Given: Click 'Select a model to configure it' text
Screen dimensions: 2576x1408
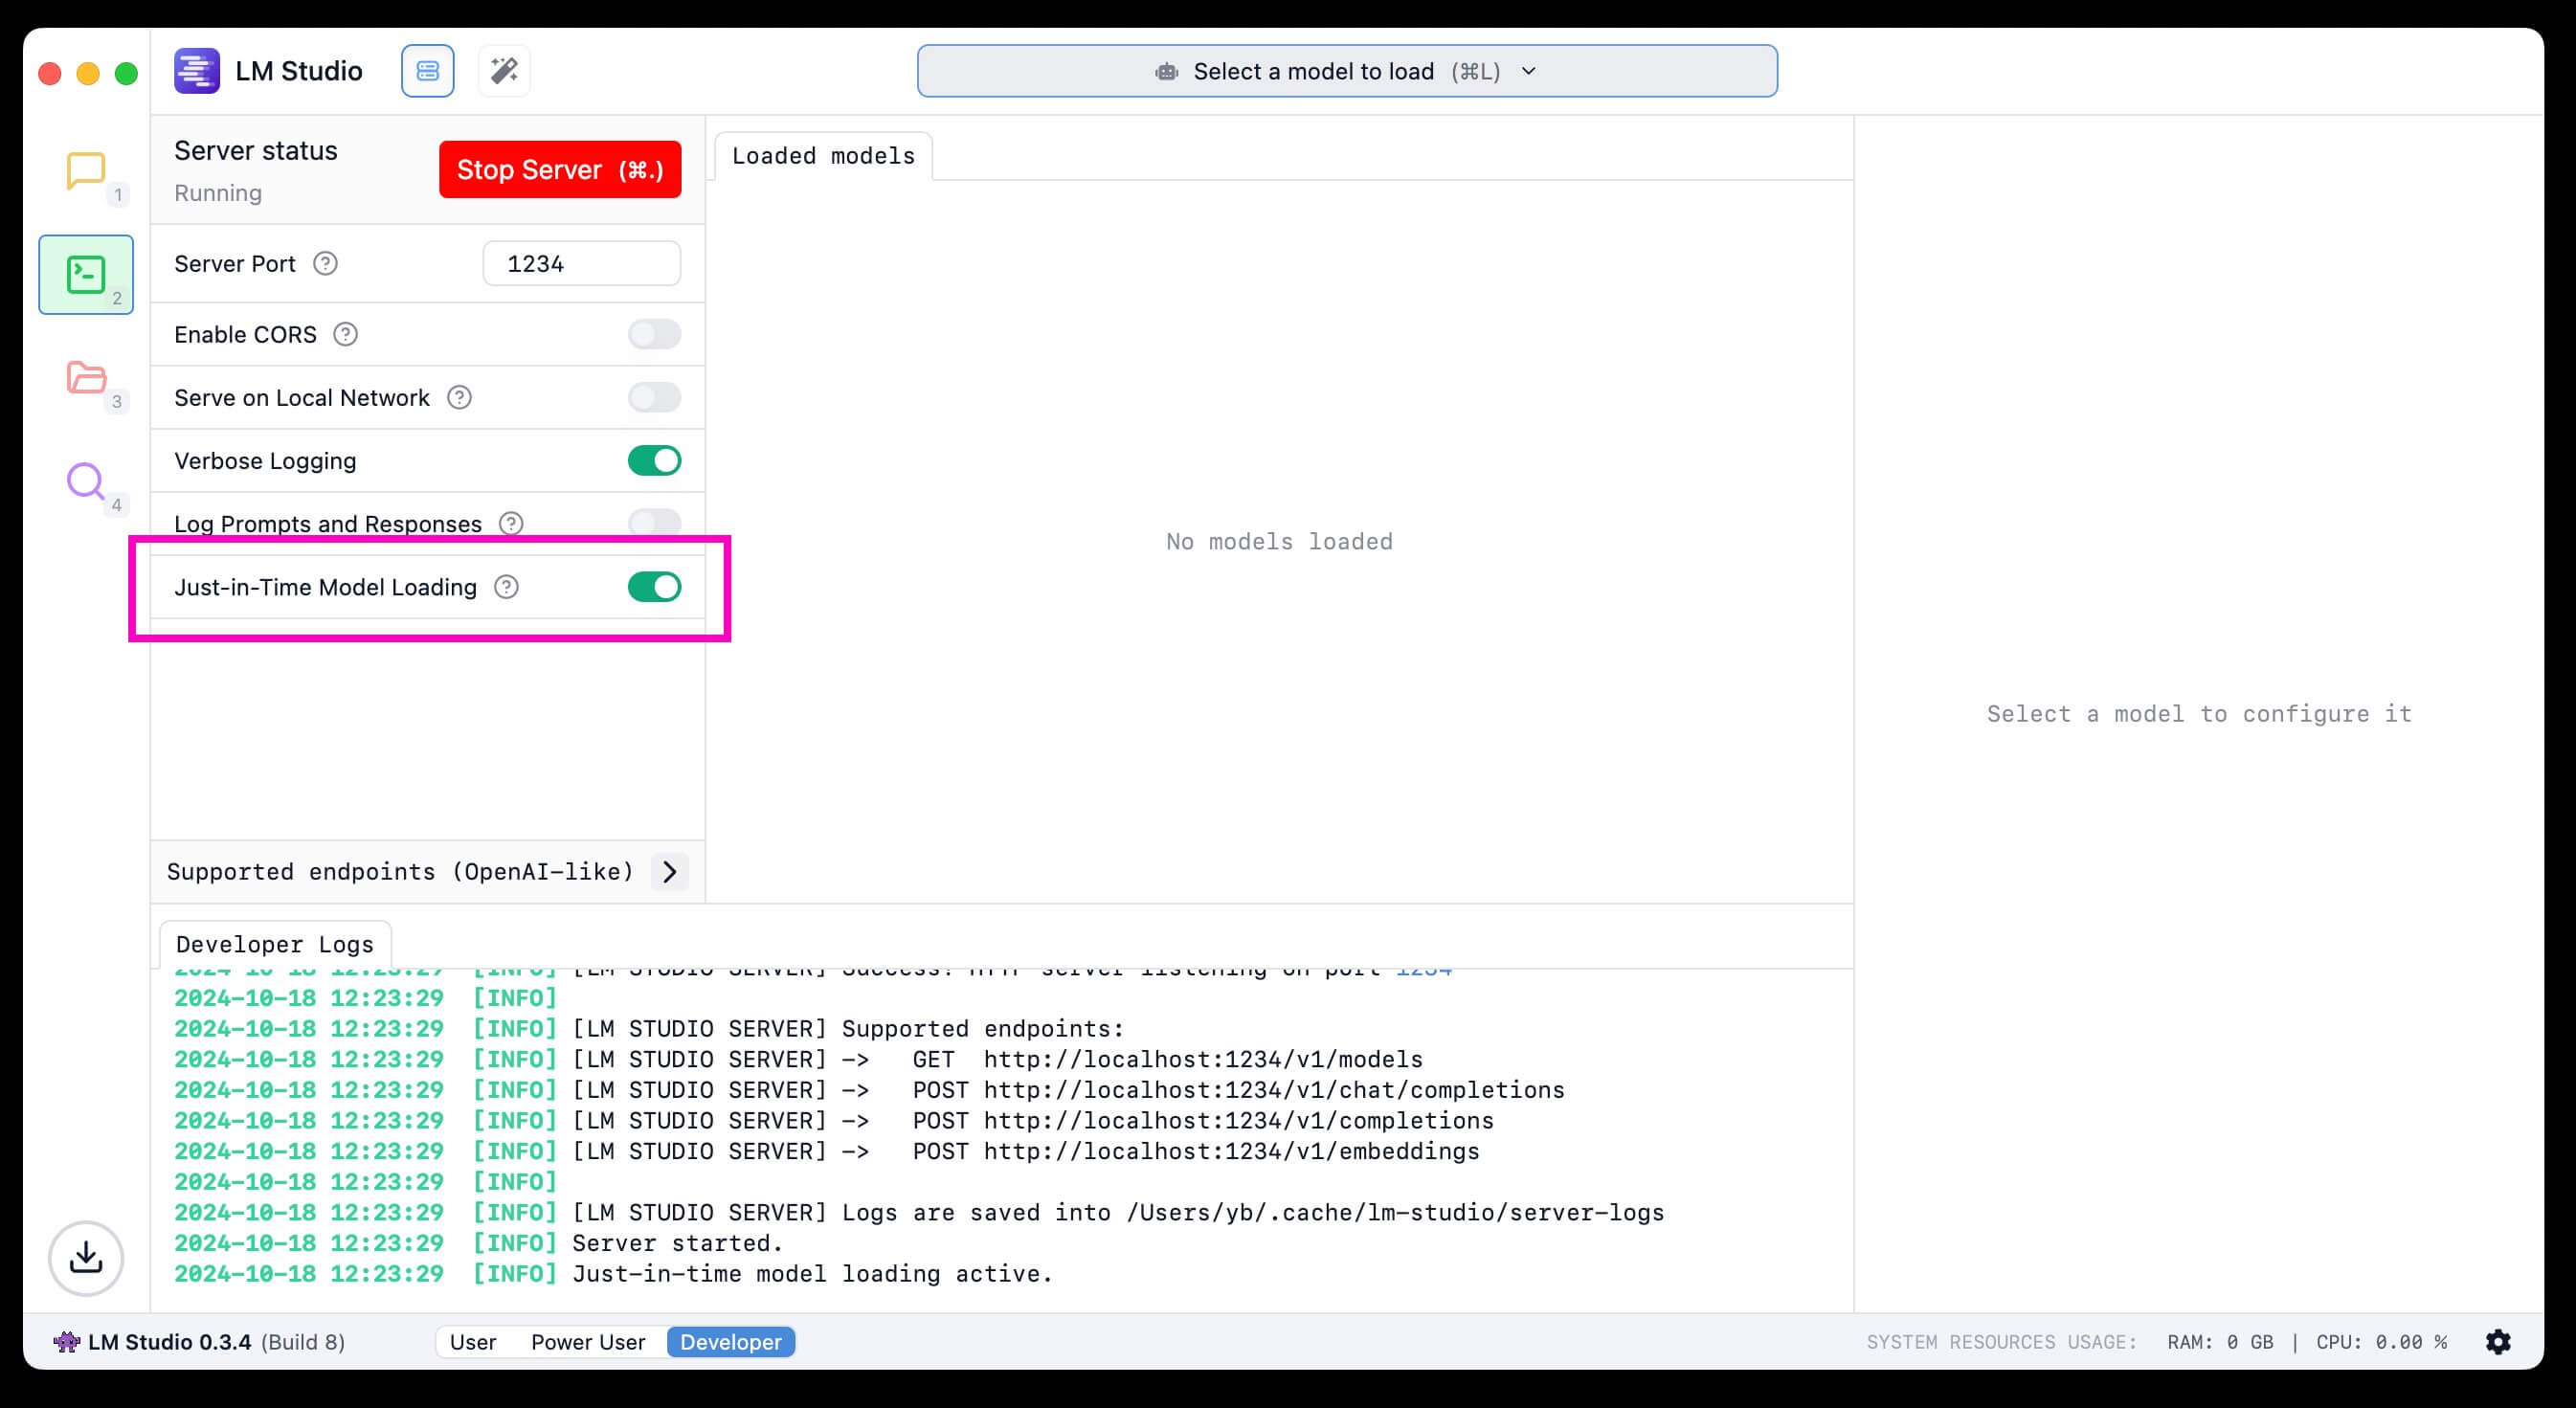Looking at the screenshot, I should [x=2199, y=714].
